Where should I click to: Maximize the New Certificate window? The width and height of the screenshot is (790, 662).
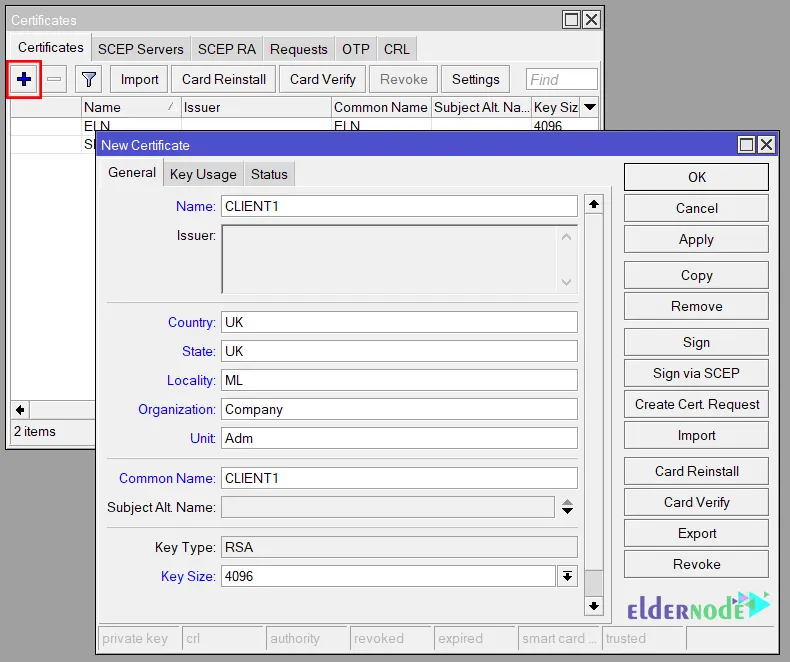coord(746,145)
